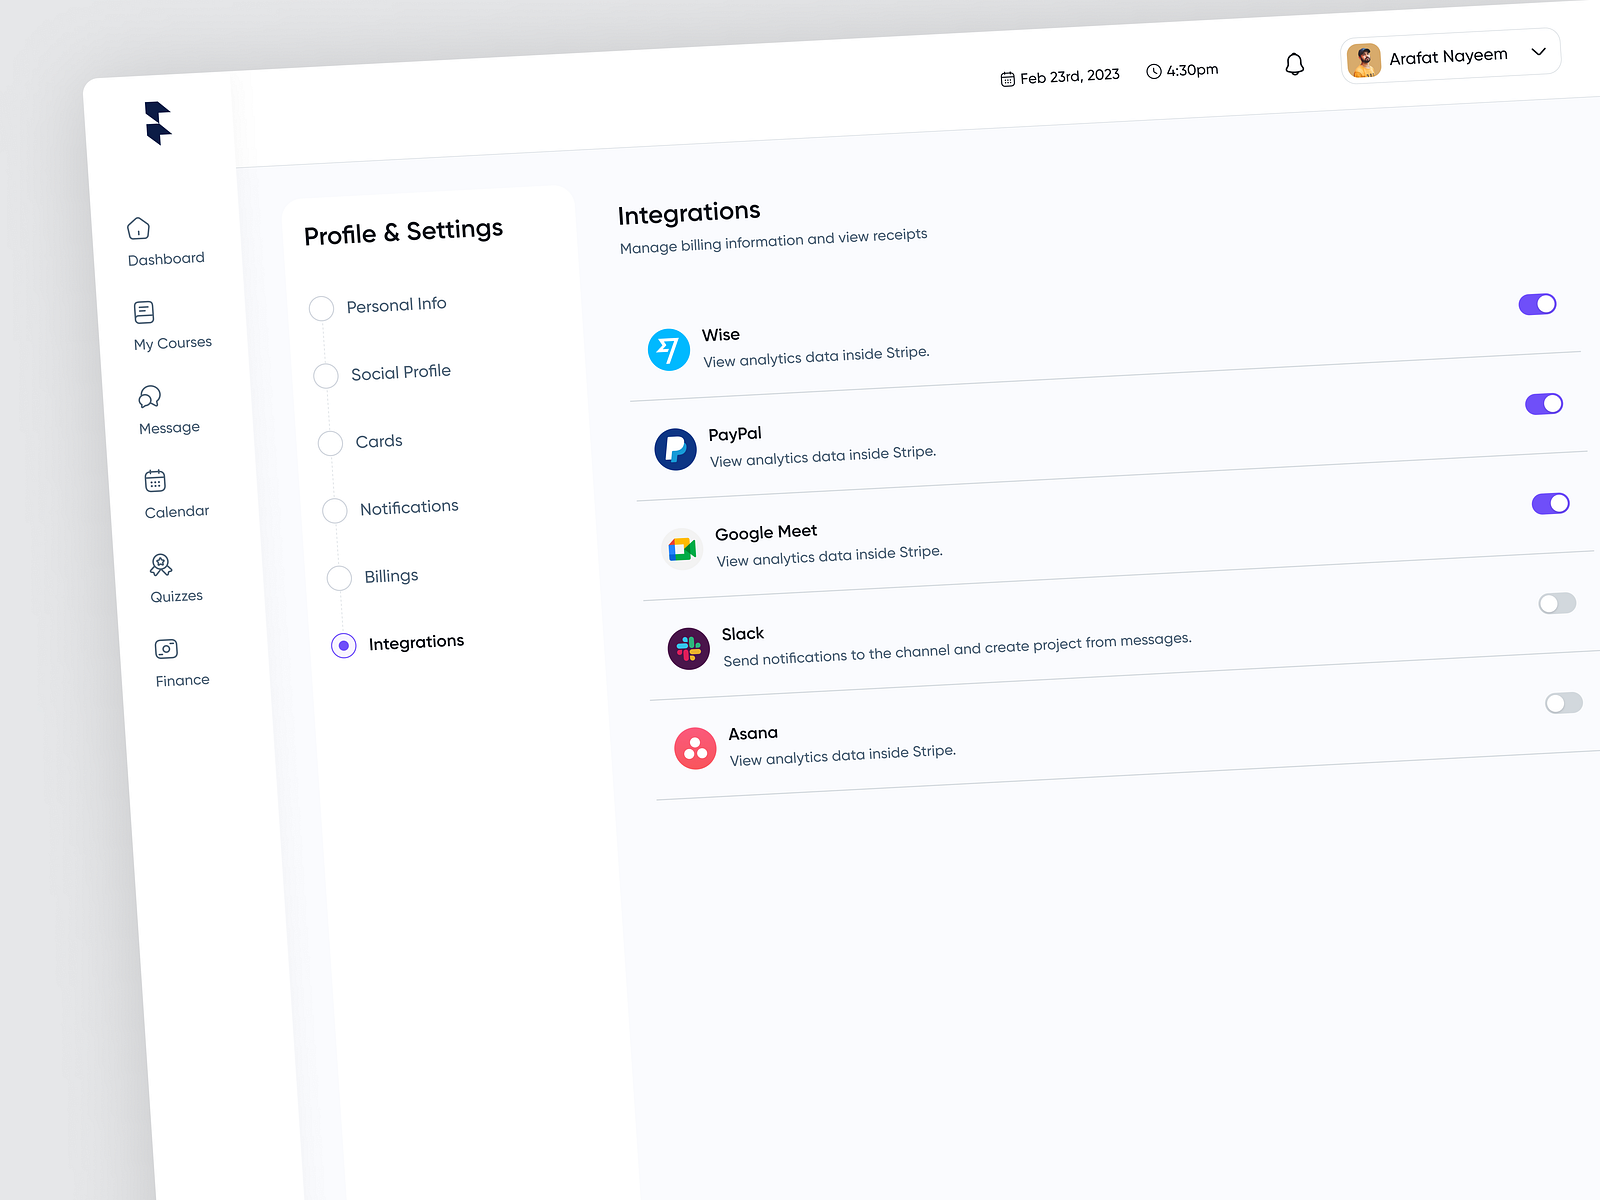Image resolution: width=1600 pixels, height=1200 pixels.
Task: Go to Cards settings
Action: click(x=330, y=443)
